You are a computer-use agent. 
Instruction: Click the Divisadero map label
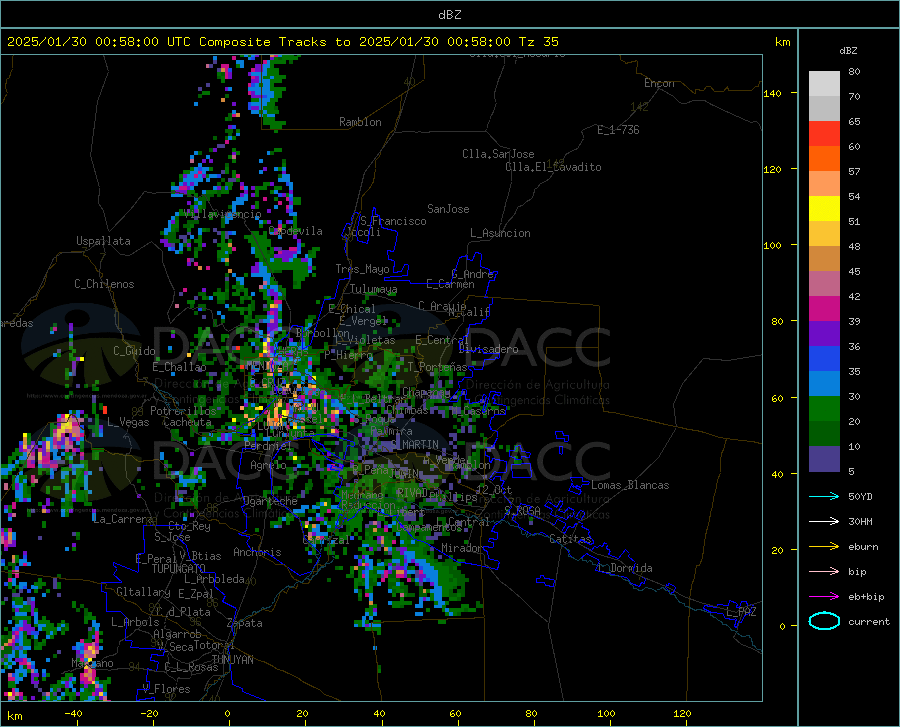coord(488,349)
